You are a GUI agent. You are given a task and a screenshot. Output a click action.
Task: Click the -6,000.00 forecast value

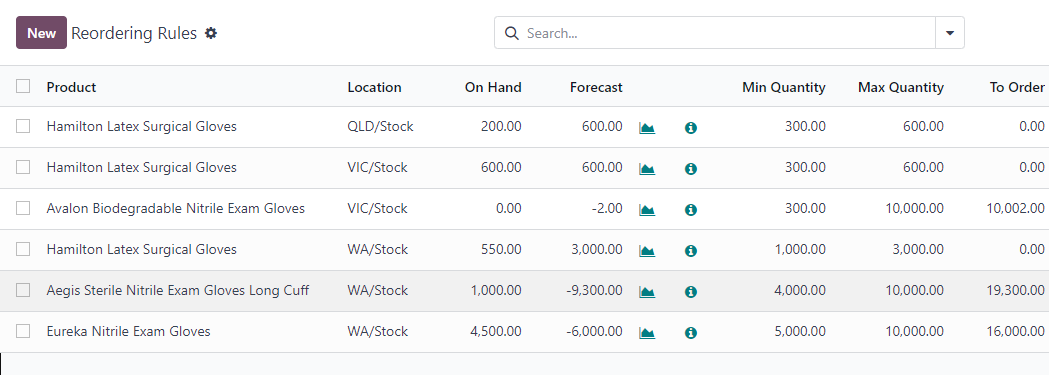click(593, 332)
